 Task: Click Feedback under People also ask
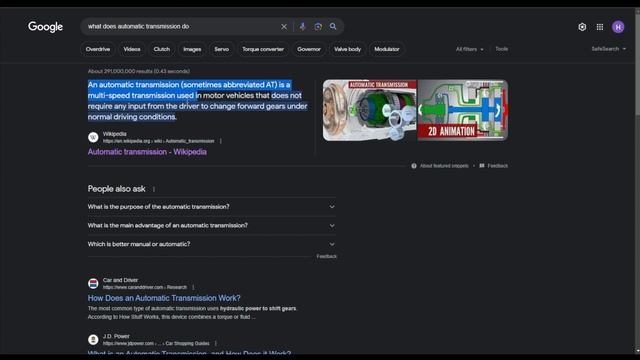(x=327, y=256)
